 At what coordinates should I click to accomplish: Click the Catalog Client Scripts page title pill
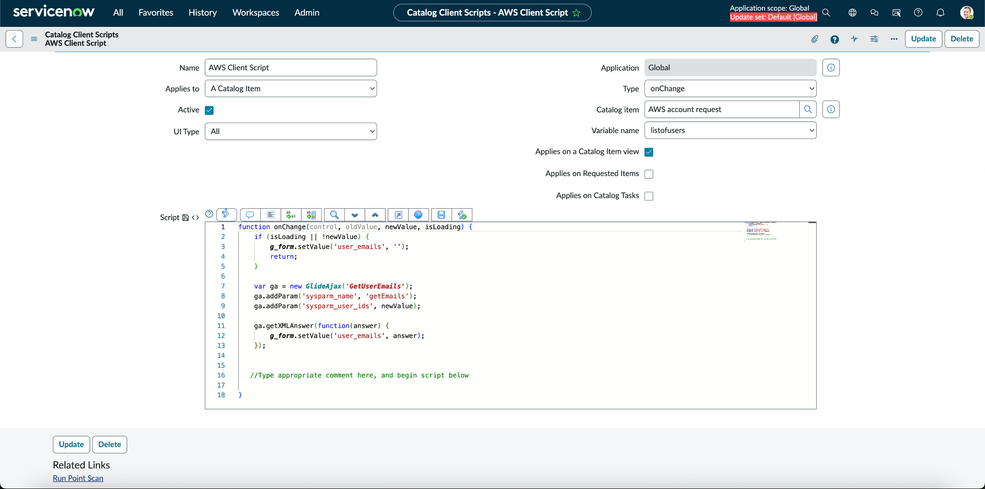[x=492, y=13]
